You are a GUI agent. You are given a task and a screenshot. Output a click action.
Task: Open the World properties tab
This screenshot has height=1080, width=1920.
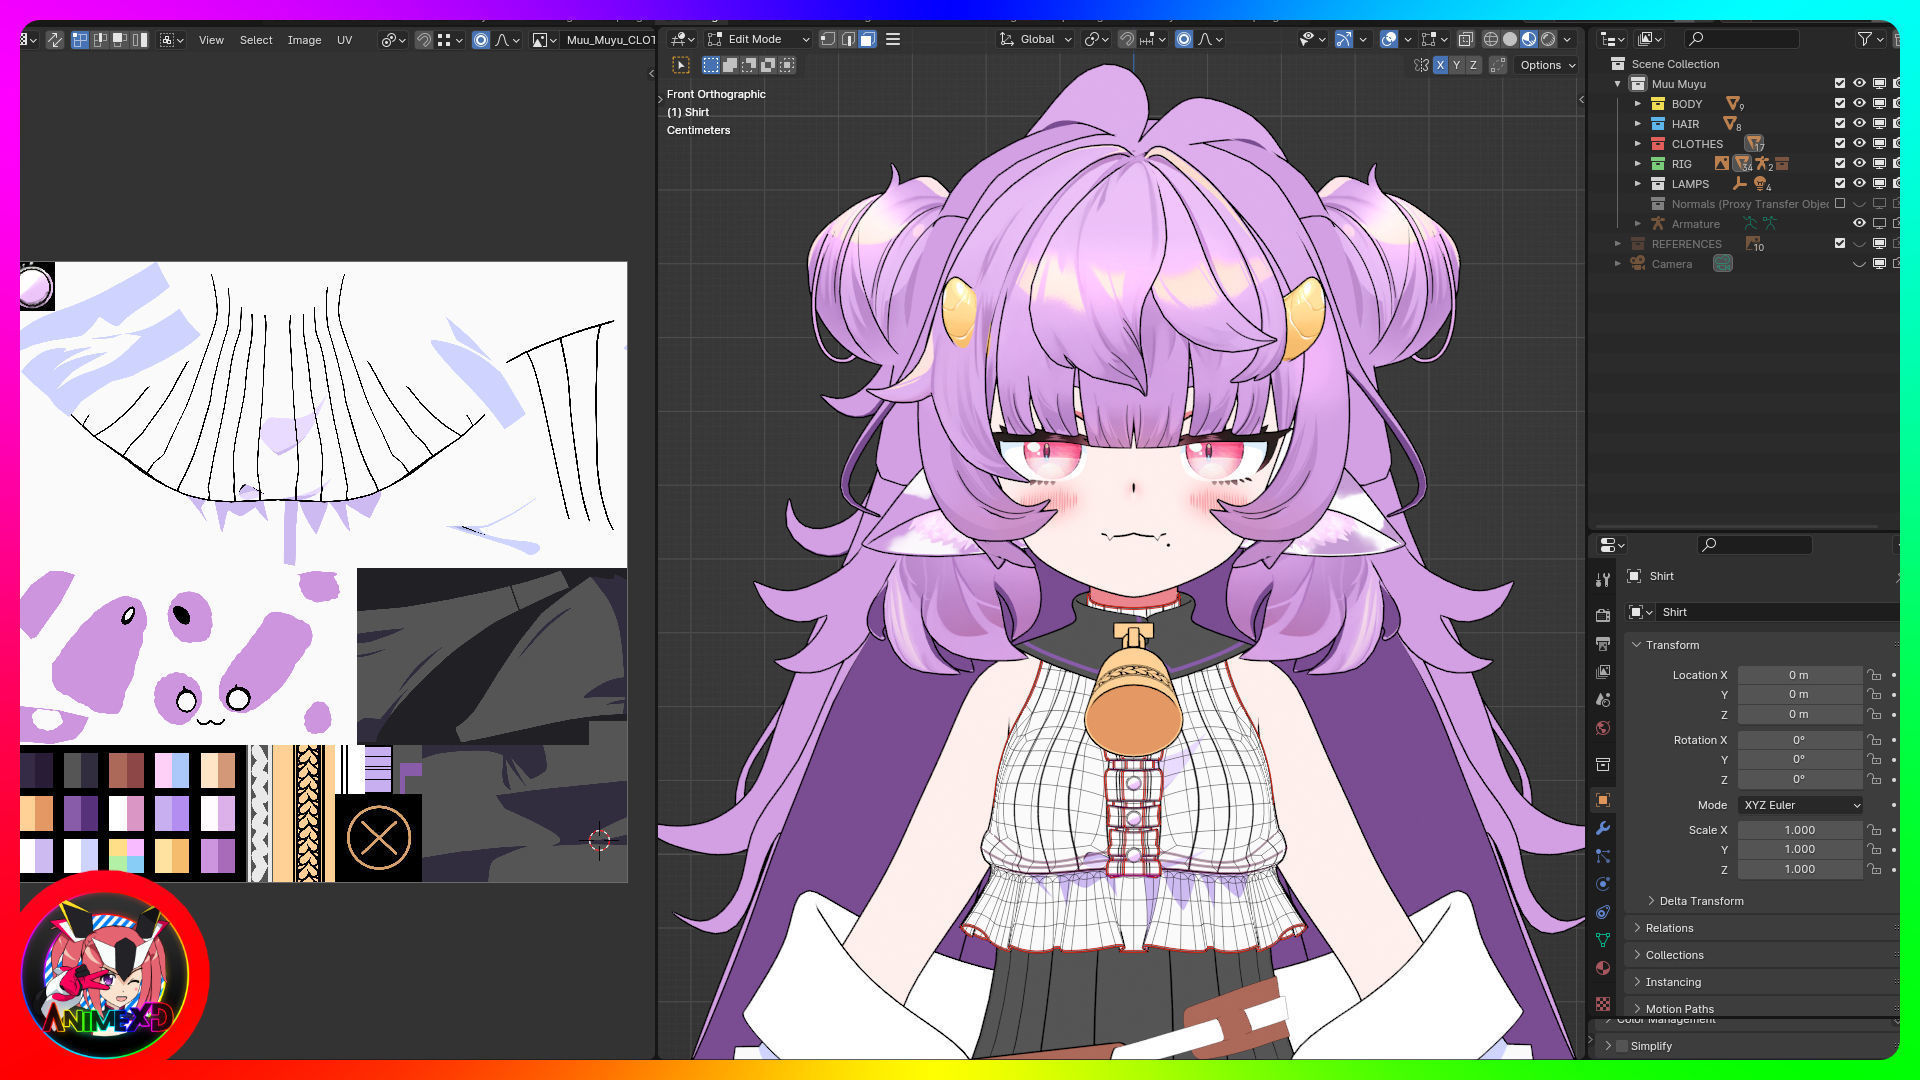(x=1603, y=727)
